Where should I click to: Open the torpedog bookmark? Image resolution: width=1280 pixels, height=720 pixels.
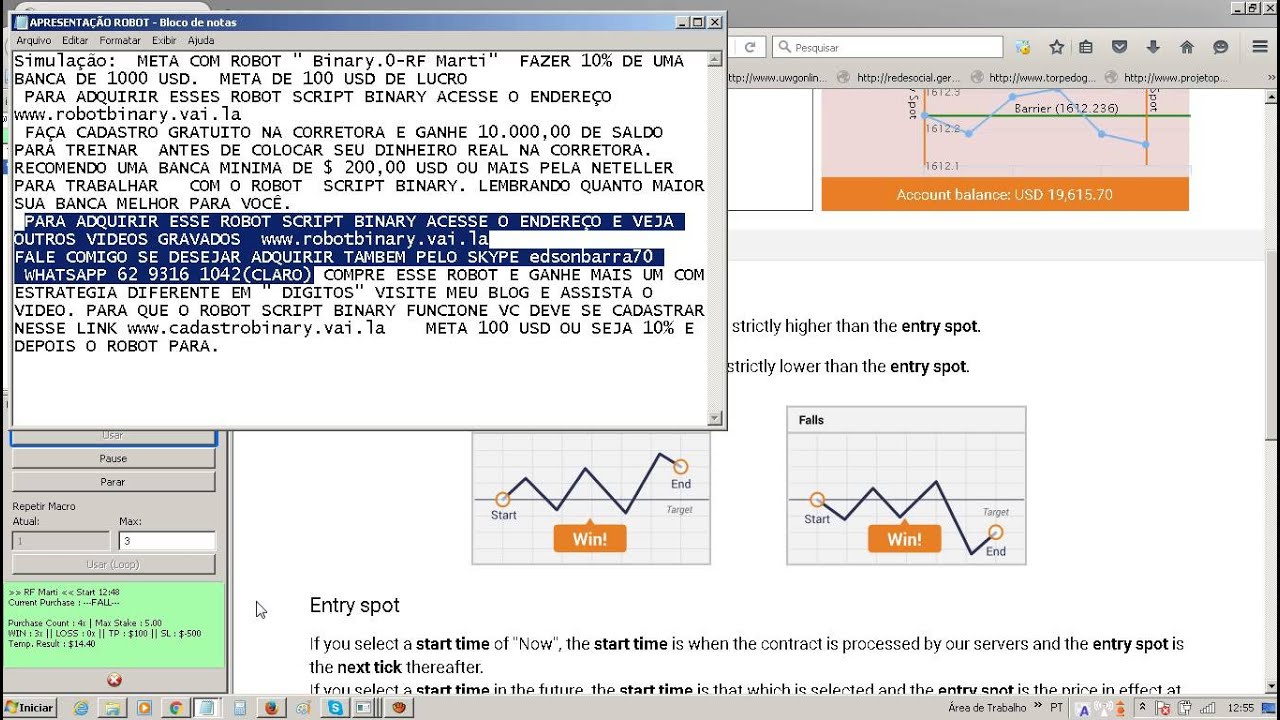click(1032, 77)
